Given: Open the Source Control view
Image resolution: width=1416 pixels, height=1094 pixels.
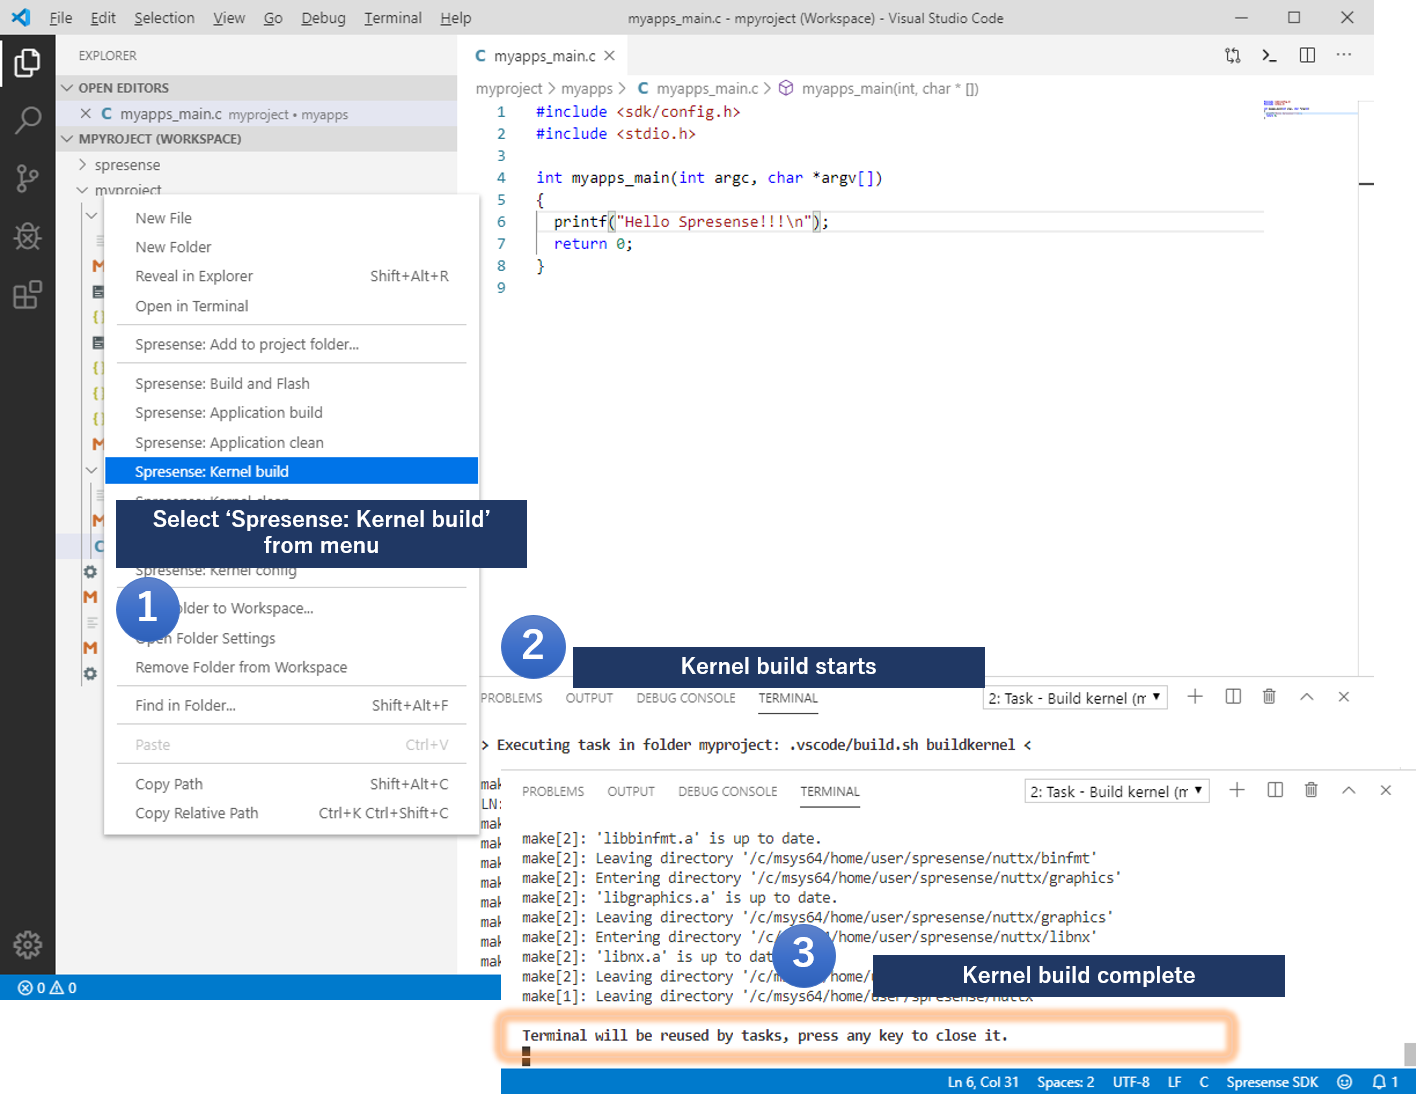Looking at the screenshot, I should [27, 179].
